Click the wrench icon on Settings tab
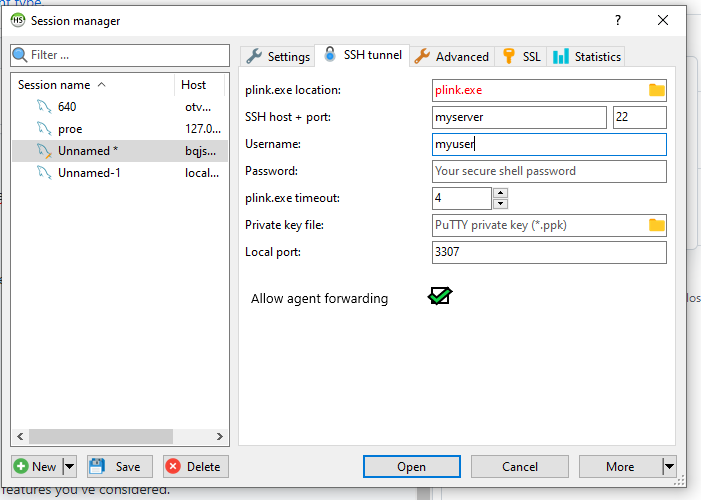Image resolution: width=701 pixels, height=500 pixels. click(254, 56)
